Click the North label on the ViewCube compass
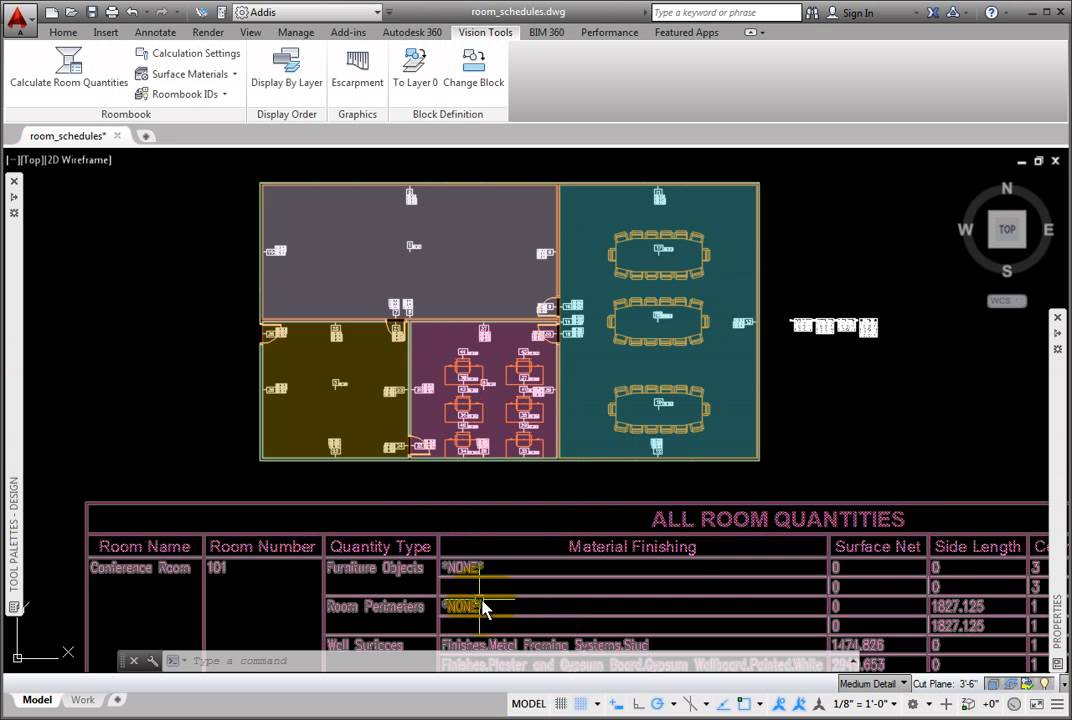The image size is (1072, 720). click(1007, 188)
